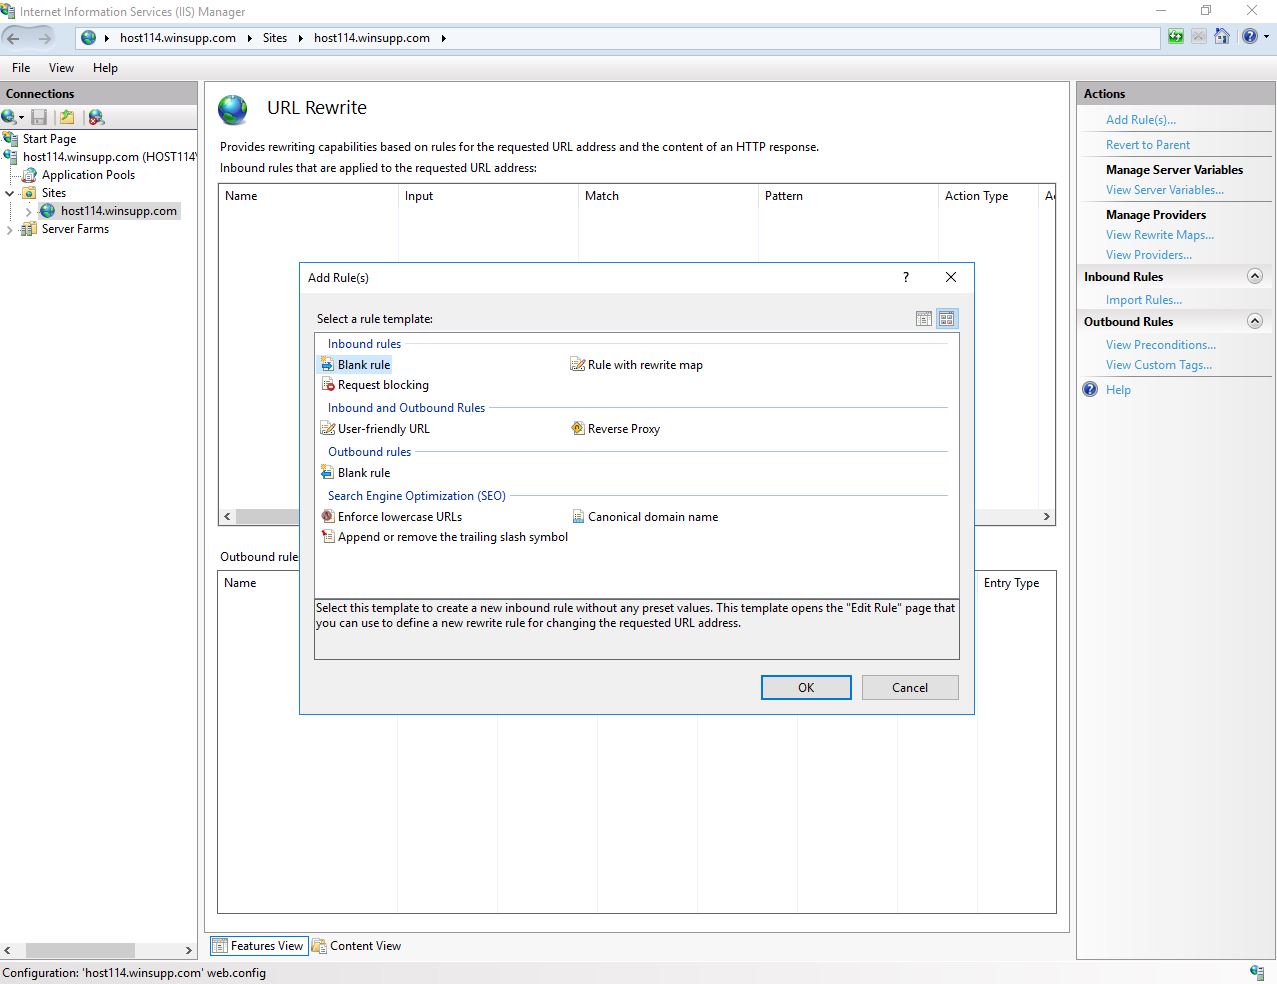Open View Custom Tags... link
The height and width of the screenshot is (984, 1277).
(1159, 365)
